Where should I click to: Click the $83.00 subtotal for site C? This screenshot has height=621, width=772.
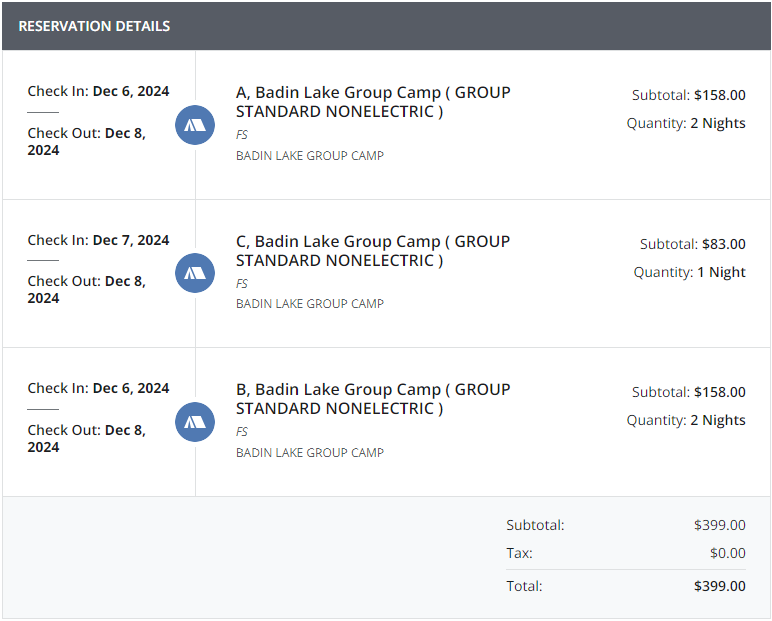[723, 244]
